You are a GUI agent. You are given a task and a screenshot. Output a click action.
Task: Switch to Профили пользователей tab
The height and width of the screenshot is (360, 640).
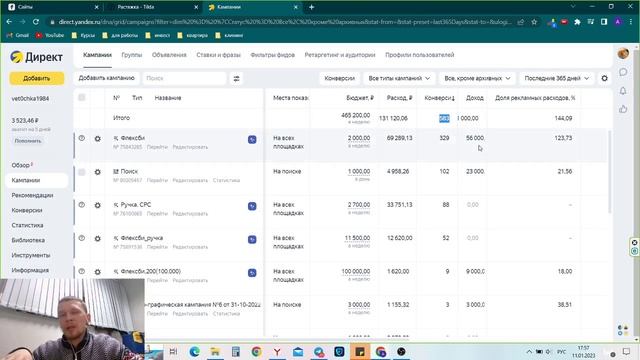[420, 55]
